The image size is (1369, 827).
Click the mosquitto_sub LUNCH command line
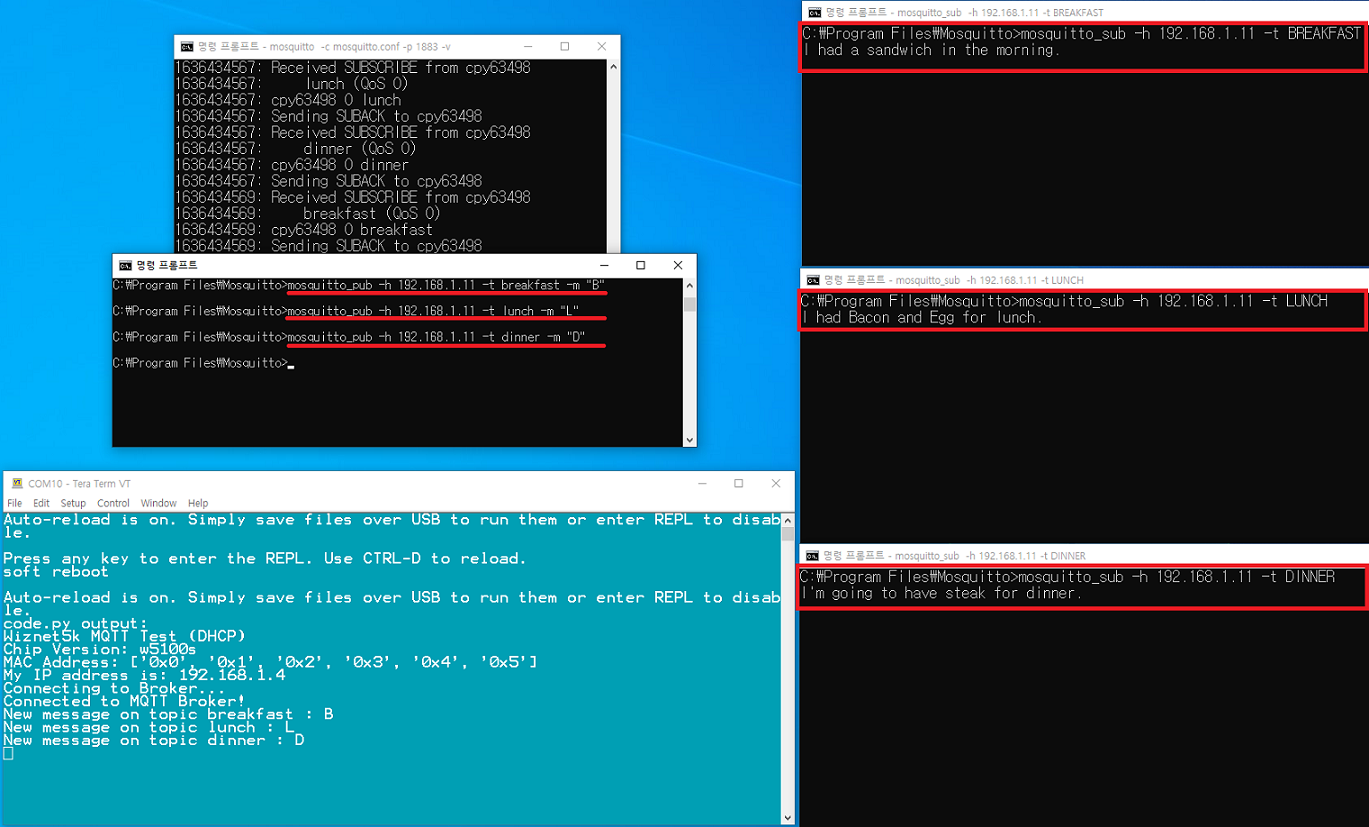[1065, 301]
